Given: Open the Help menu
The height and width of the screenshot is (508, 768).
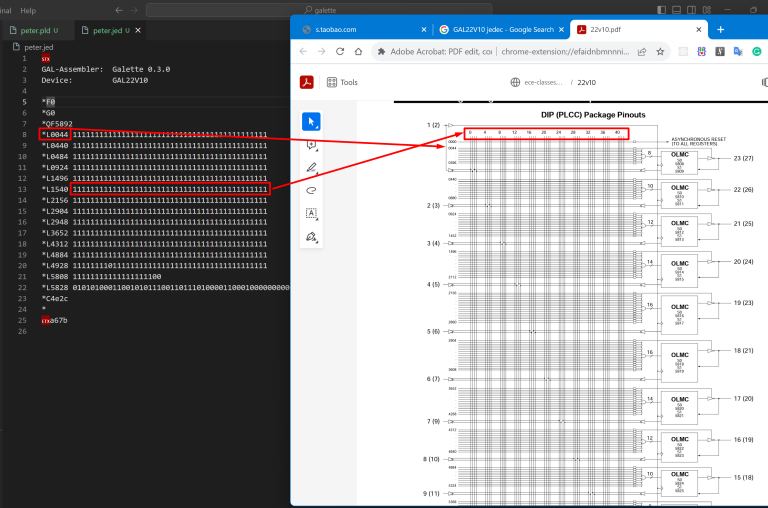Looking at the screenshot, I should click(x=28, y=10).
